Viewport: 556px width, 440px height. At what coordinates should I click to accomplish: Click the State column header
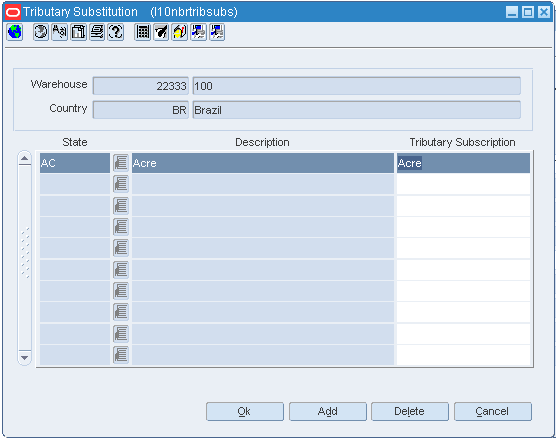pyautogui.click(x=75, y=142)
